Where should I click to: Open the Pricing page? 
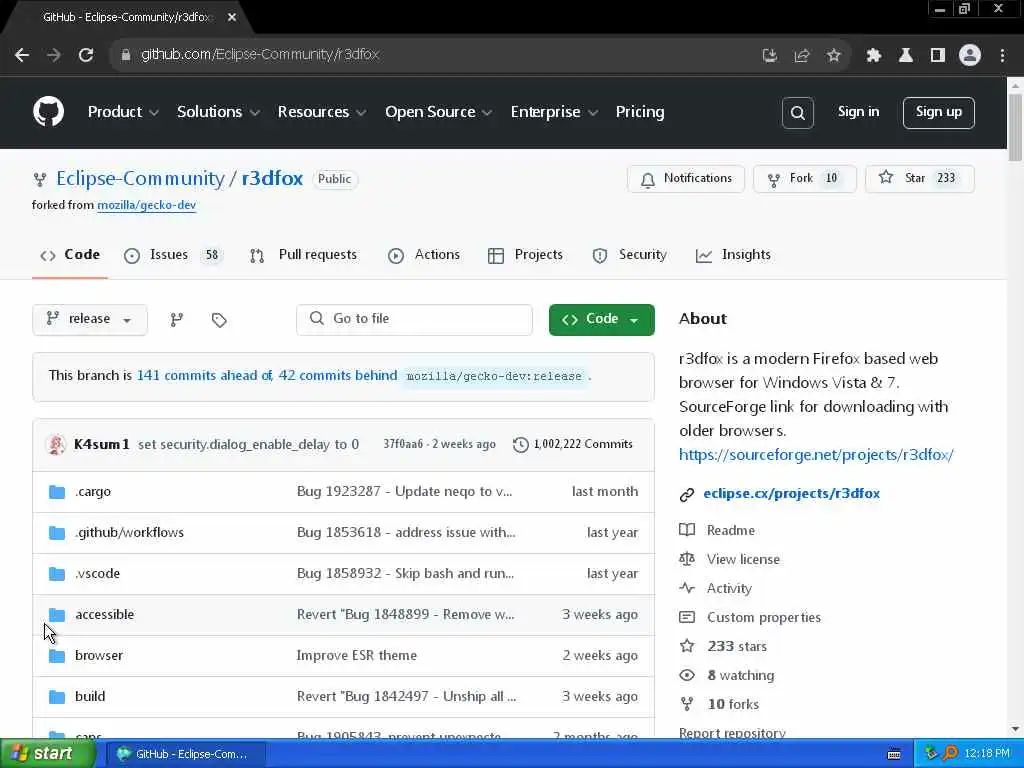click(640, 112)
